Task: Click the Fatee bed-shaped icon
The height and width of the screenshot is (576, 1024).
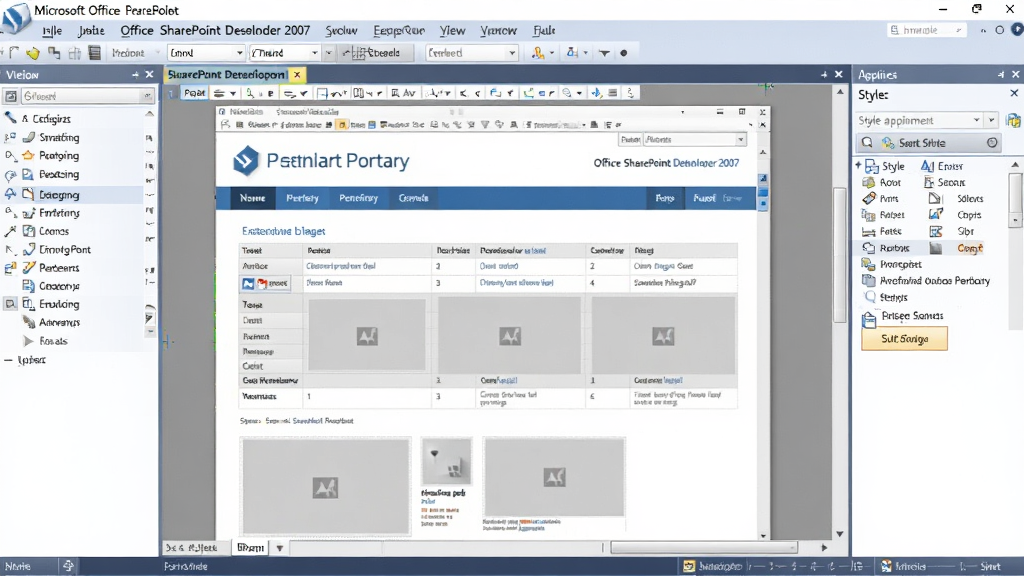Action: (x=869, y=231)
